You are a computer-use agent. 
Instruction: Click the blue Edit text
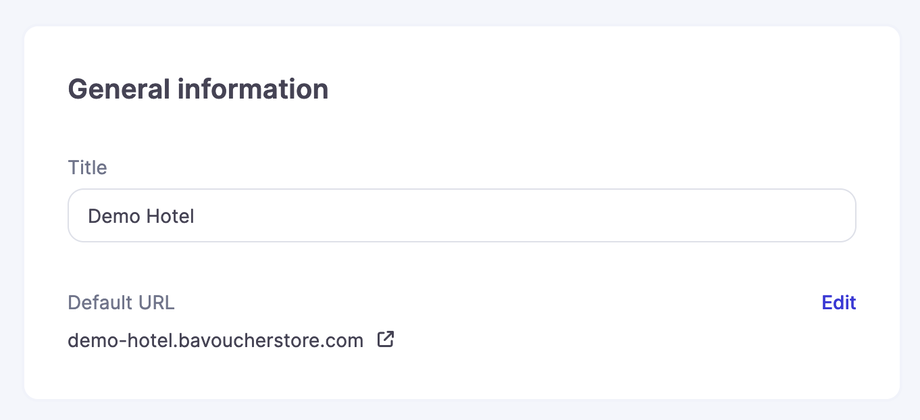point(838,303)
